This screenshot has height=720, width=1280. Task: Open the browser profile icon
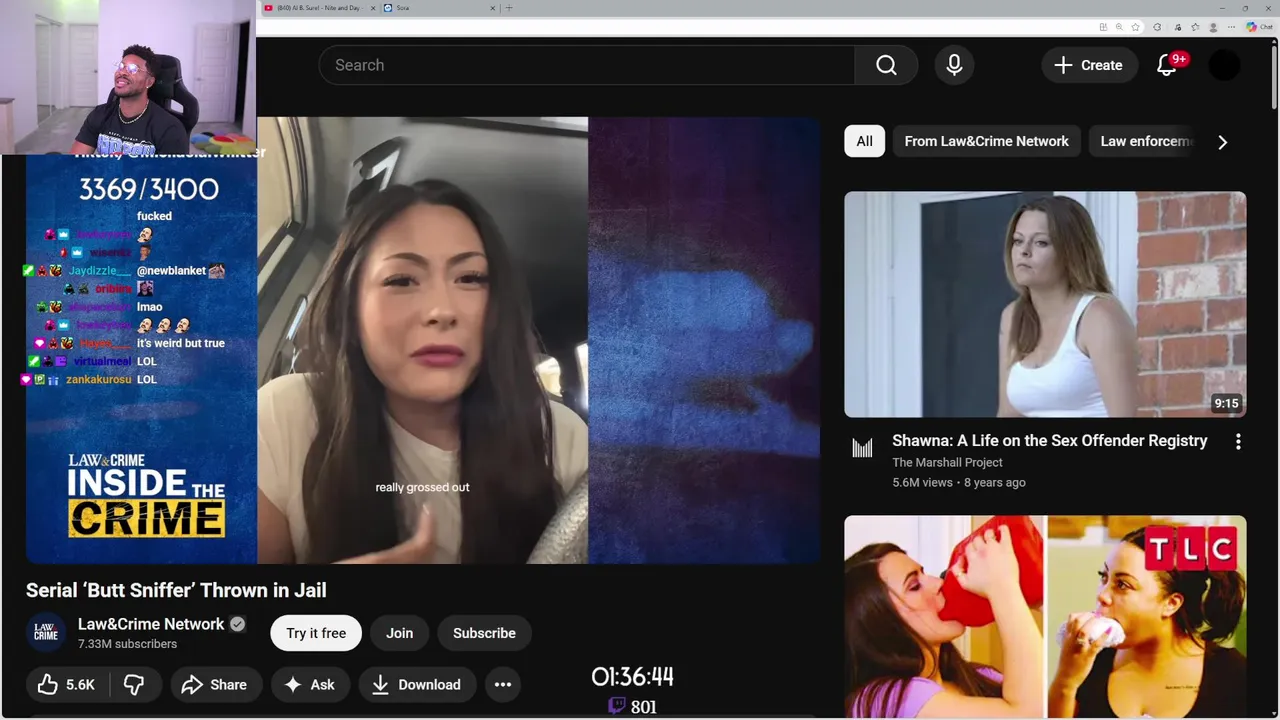point(1213,27)
